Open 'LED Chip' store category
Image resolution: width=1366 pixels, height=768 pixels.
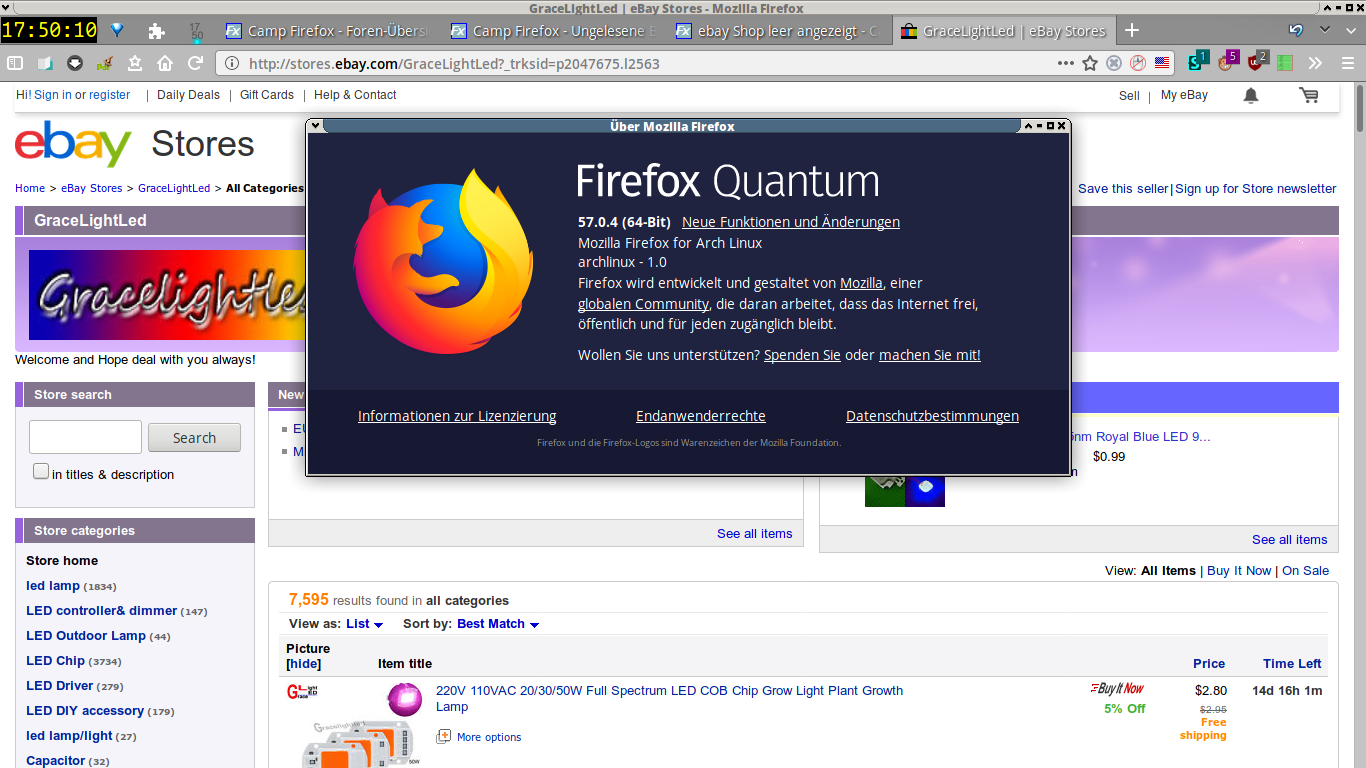[x=55, y=660]
